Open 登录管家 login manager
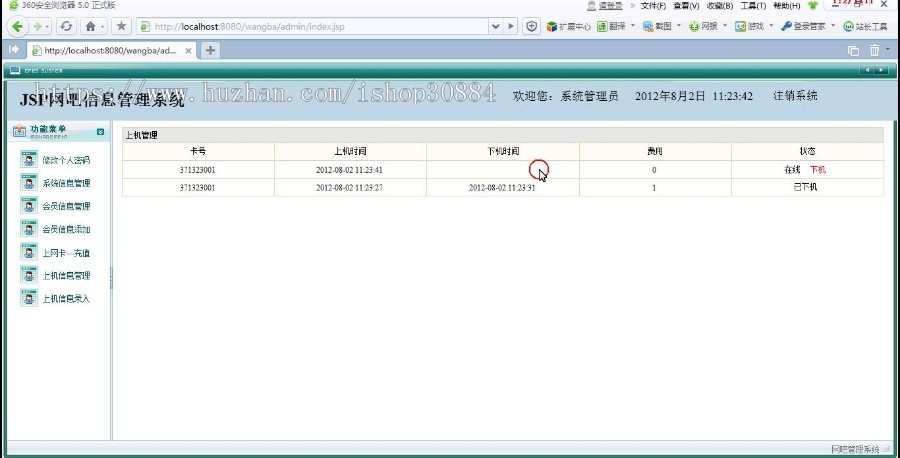The height and width of the screenshot is (458, 900). pos(804,26)
